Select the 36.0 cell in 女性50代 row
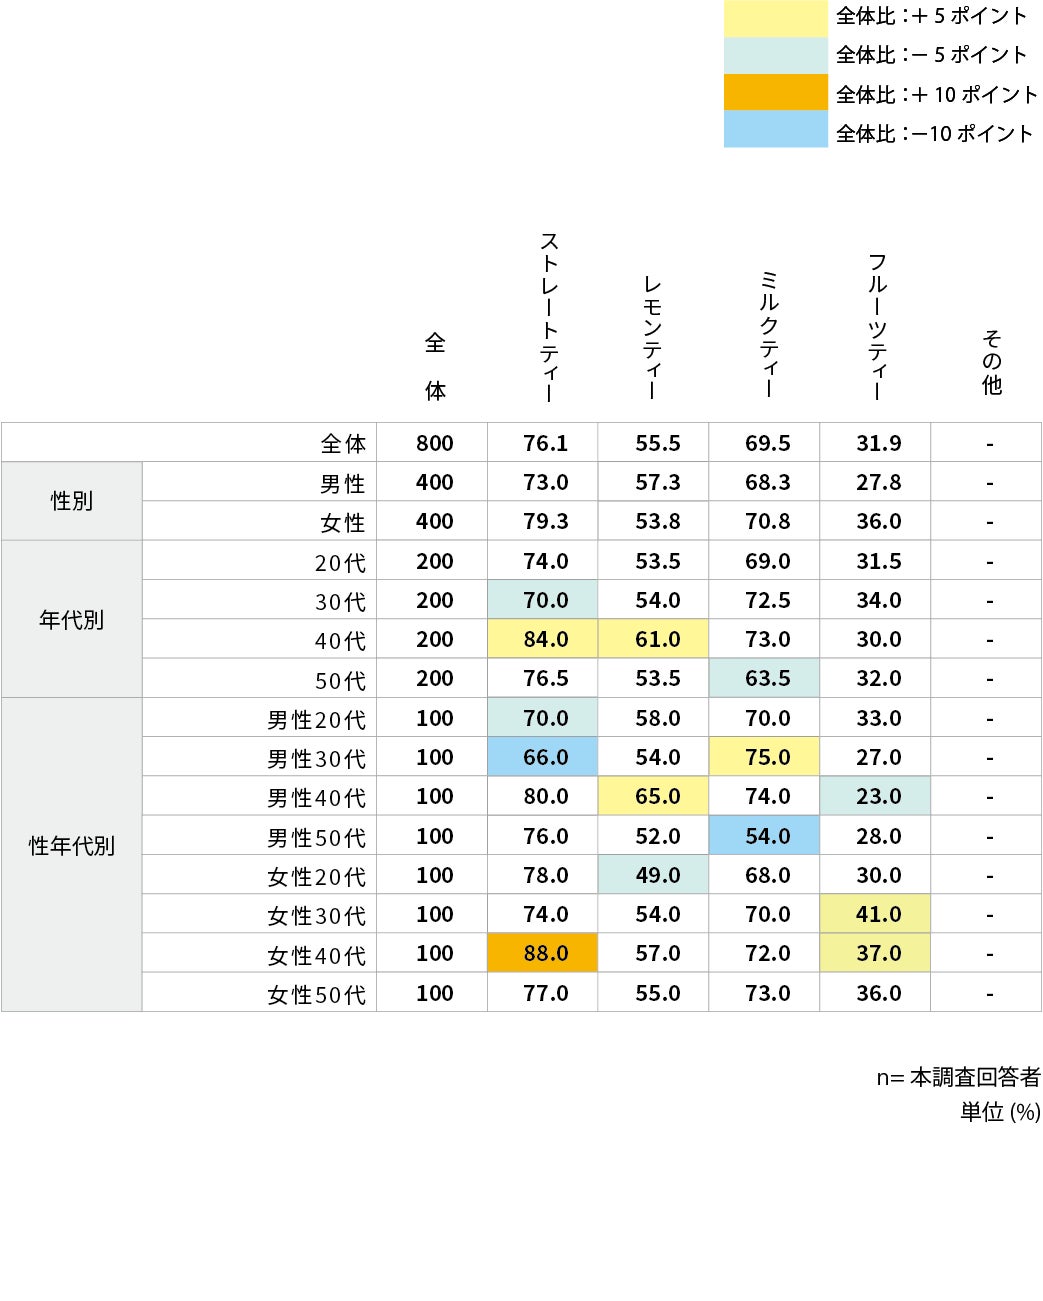 (x=875, y=992)
